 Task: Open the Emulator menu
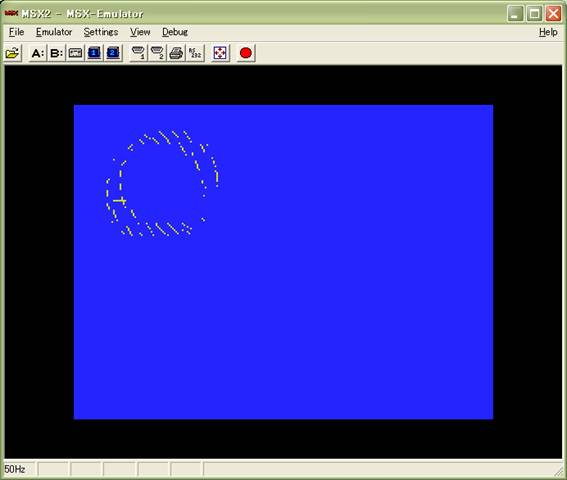[x=54, y=32]
